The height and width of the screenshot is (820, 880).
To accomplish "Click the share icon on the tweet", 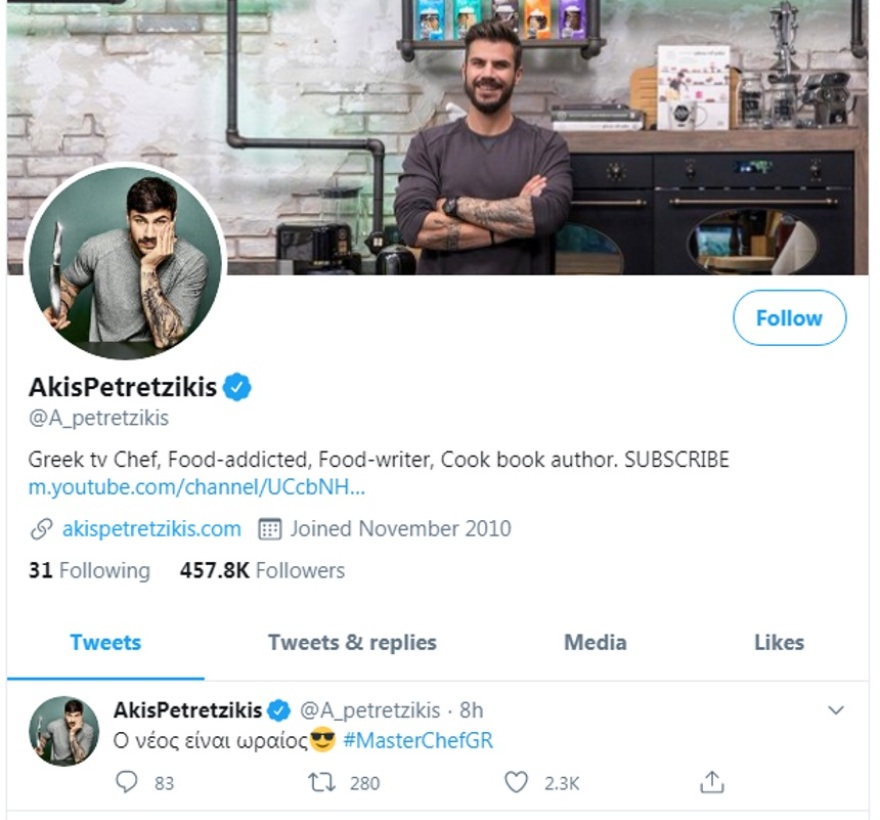I will point(711,782).
